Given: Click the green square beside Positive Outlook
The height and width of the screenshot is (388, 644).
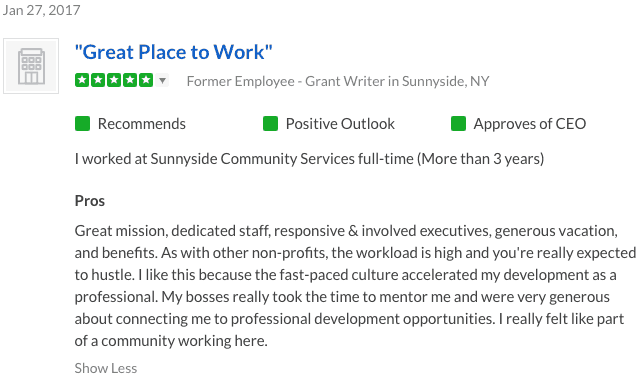Looking at the screenshot, I should pyautogui.click(x=270, y=124).
